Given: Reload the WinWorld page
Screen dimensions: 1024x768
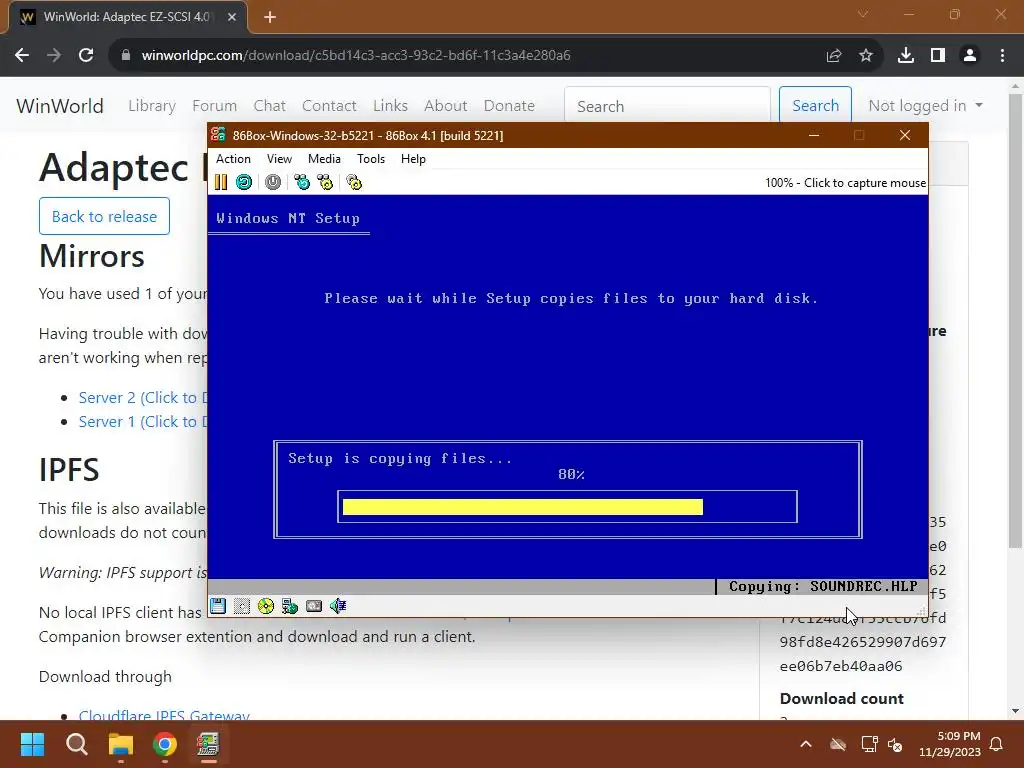Looking at the screenshot, I should 86,56.
